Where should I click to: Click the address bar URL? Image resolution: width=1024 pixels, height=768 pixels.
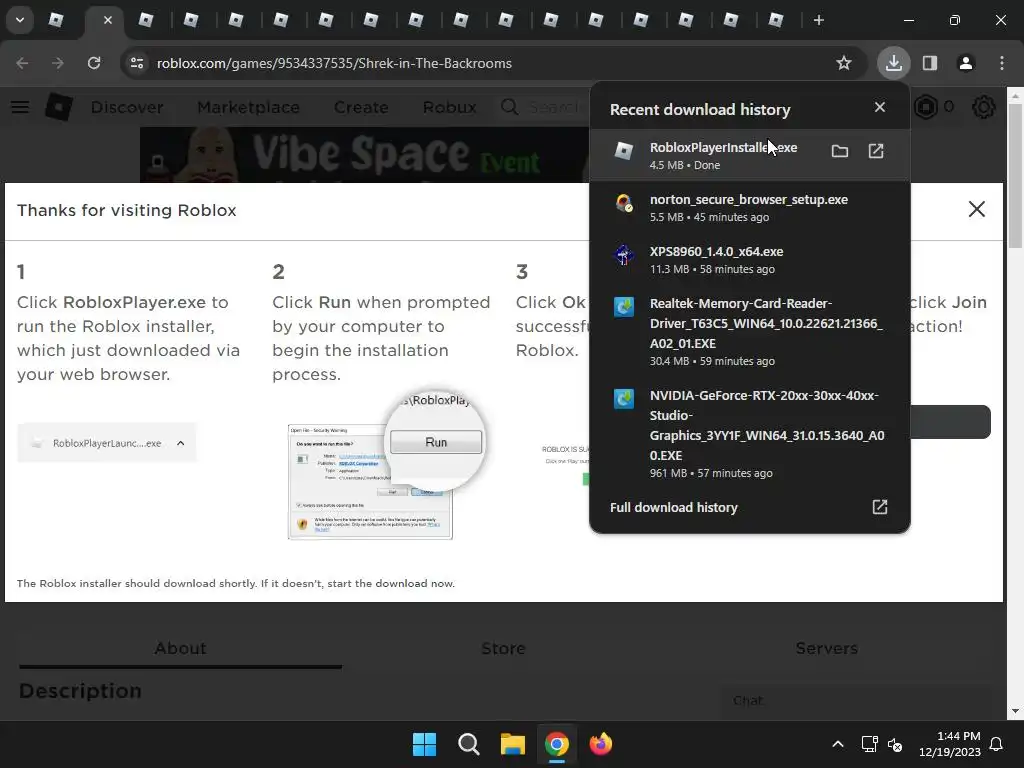[334, 63]
